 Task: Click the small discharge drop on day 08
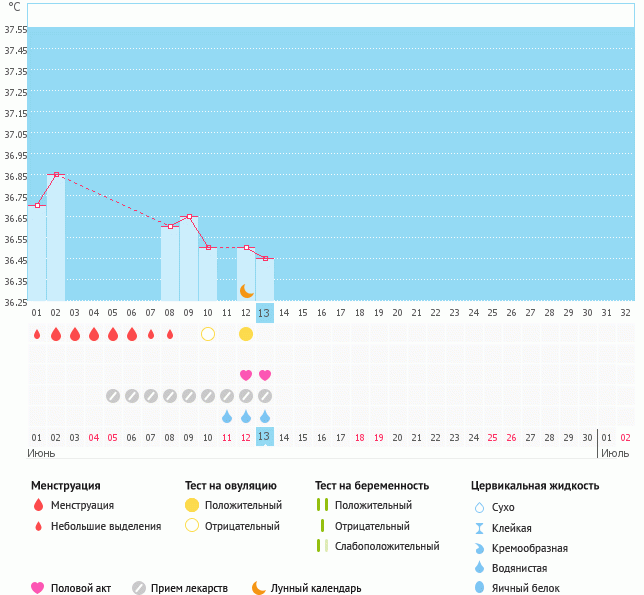(170, 333)
